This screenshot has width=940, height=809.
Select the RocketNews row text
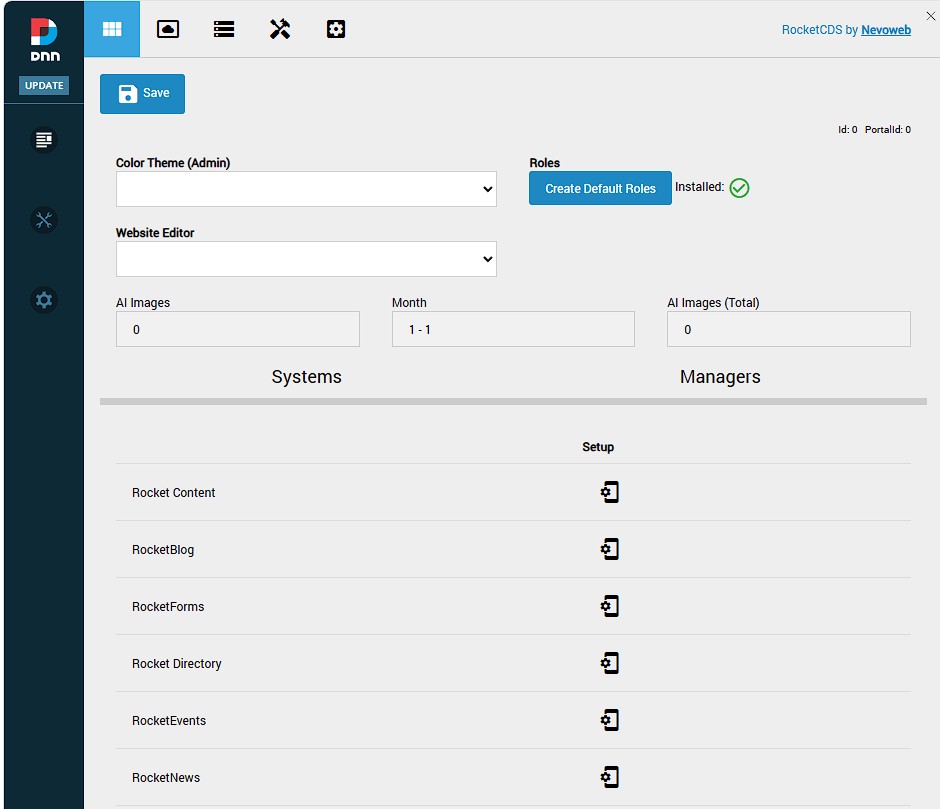166,777
